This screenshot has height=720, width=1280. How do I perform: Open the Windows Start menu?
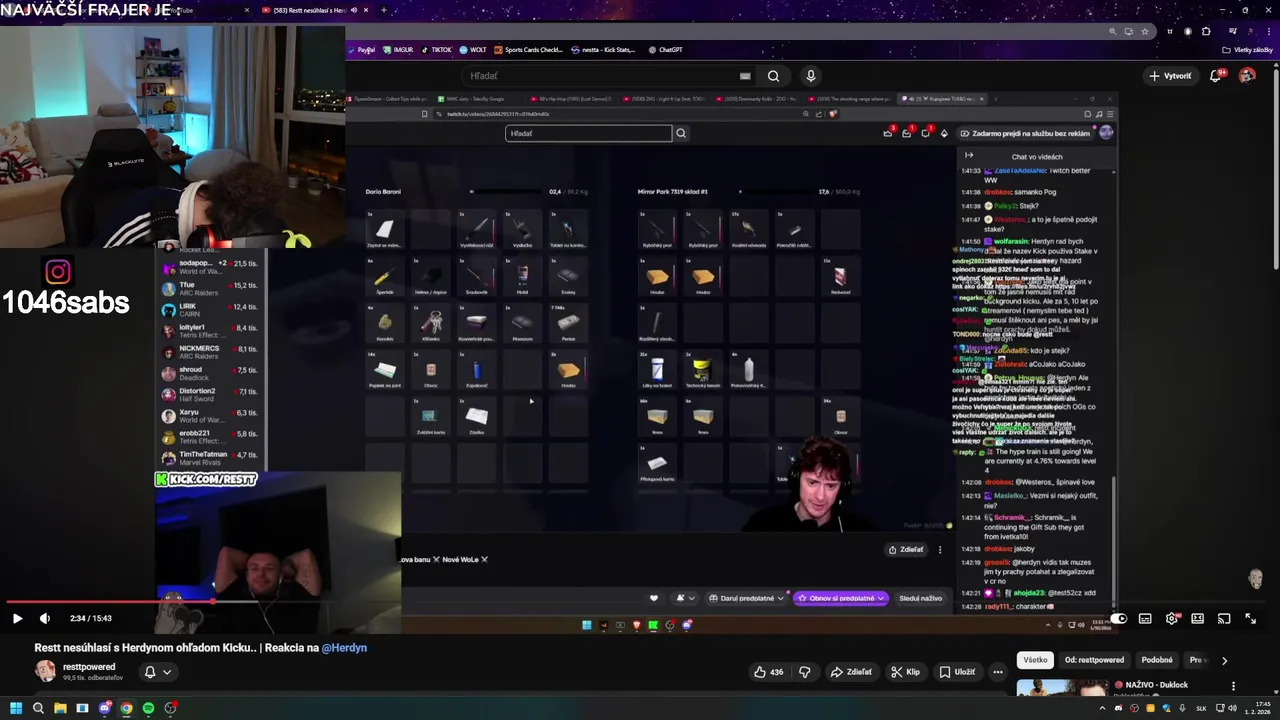(x=16, y=708)
